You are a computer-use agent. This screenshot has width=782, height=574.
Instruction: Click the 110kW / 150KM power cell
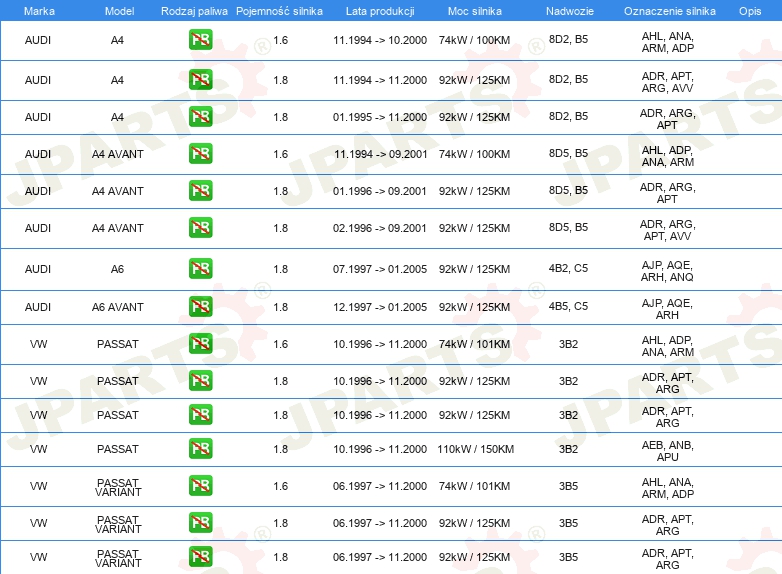click(475, 449)
